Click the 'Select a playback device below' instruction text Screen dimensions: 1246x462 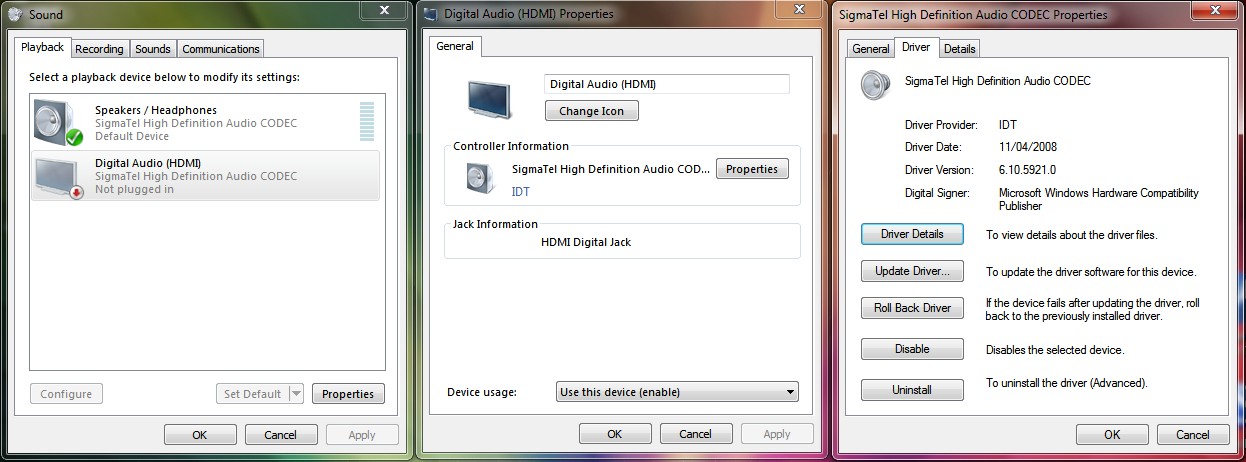164,77
